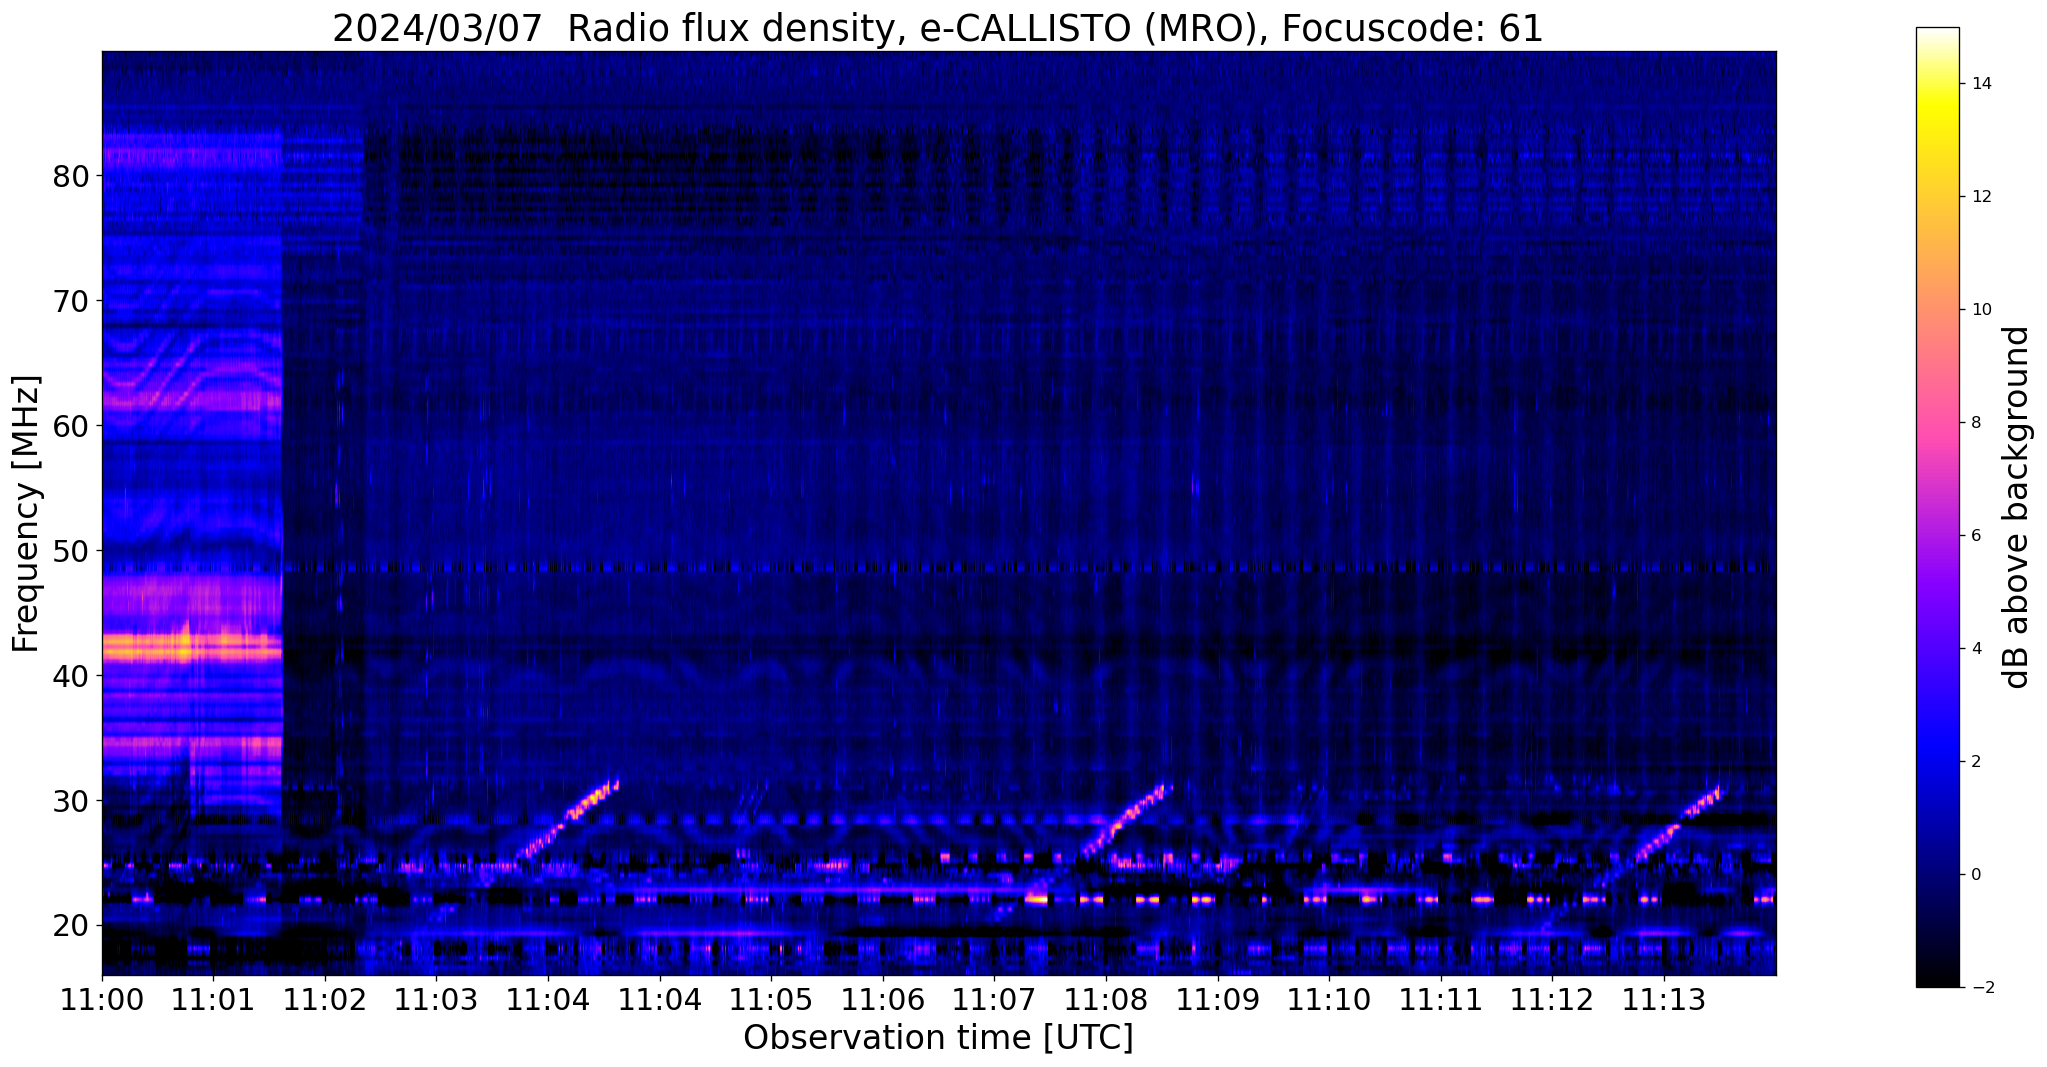Click the 30 tick on the frequency axis
The width and height of the screenshot is (2047, 1067).
coord(71,801)
